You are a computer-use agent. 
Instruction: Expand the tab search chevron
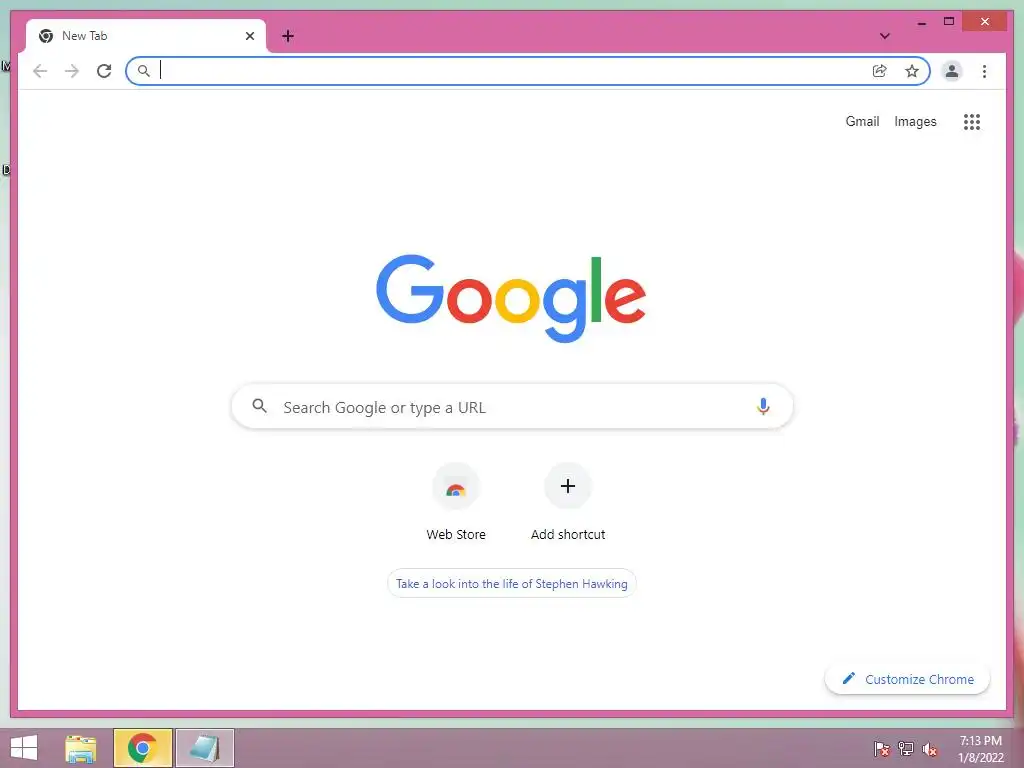(x=884, y=36)
